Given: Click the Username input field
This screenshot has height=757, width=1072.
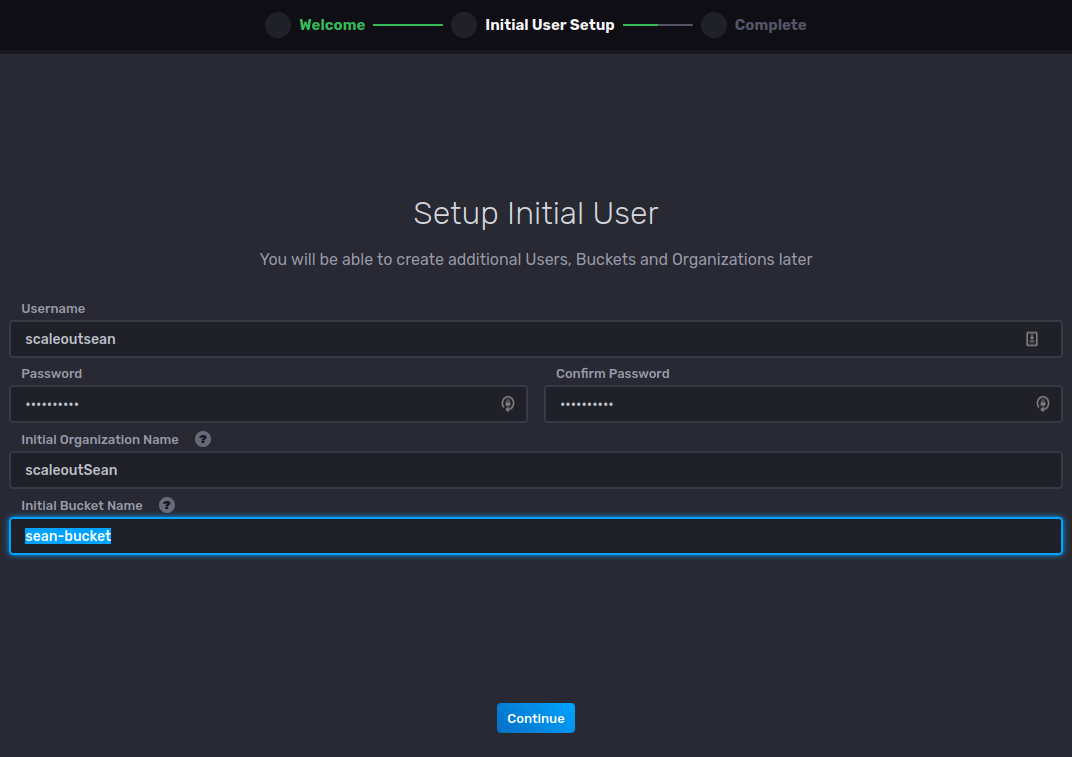Looking at the screenshot, I should pos(535,339).
